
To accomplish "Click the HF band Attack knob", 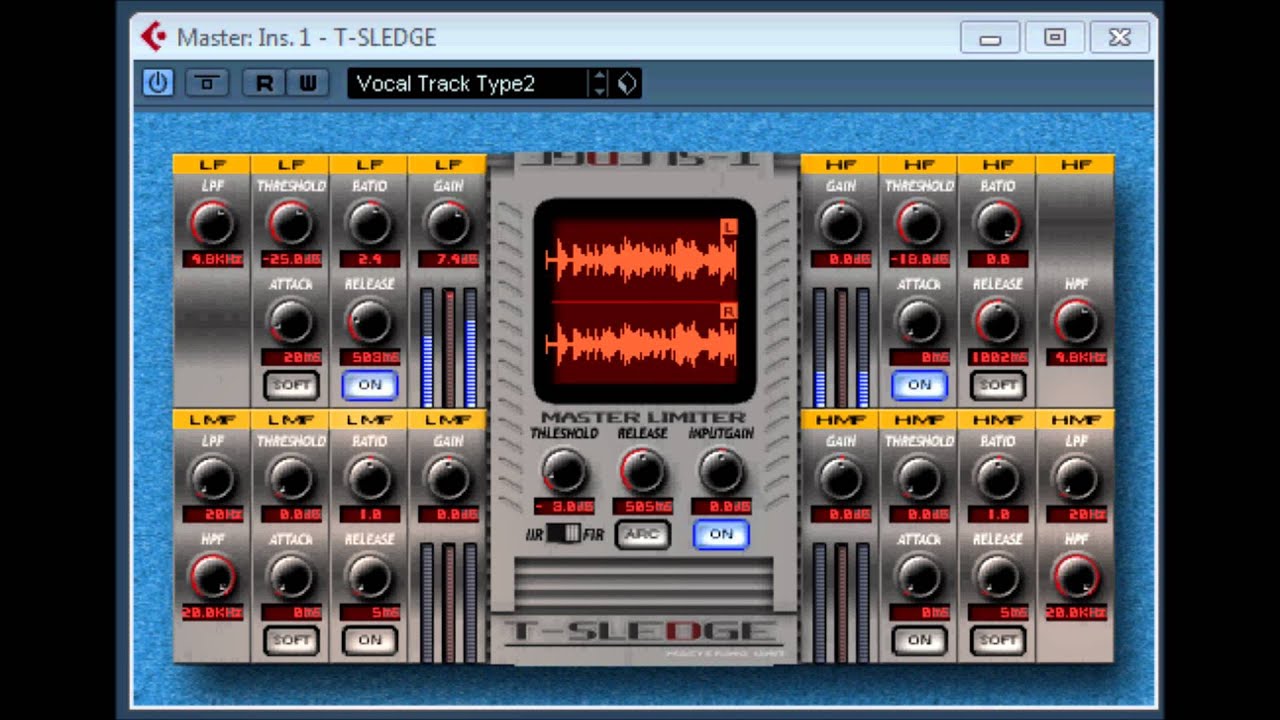I will (x=919, y=321).
